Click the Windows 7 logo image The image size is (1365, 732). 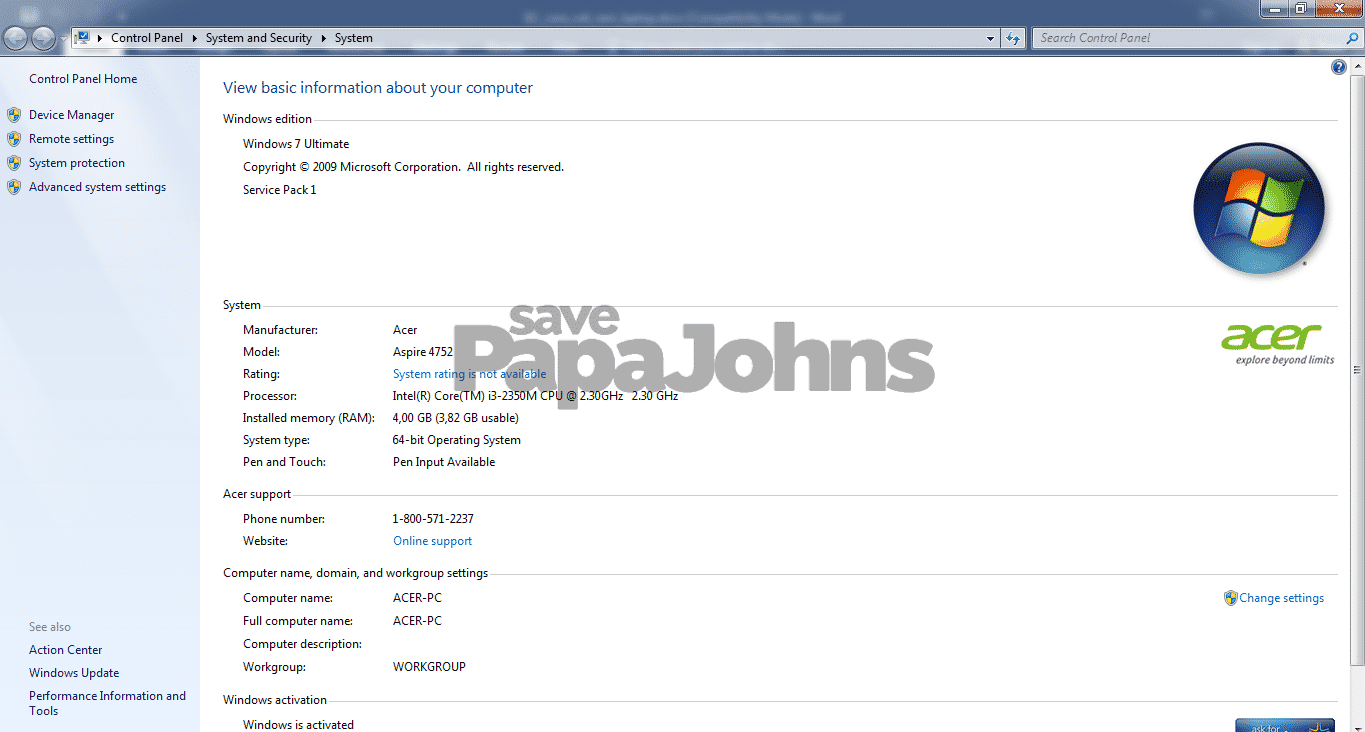1259,208
